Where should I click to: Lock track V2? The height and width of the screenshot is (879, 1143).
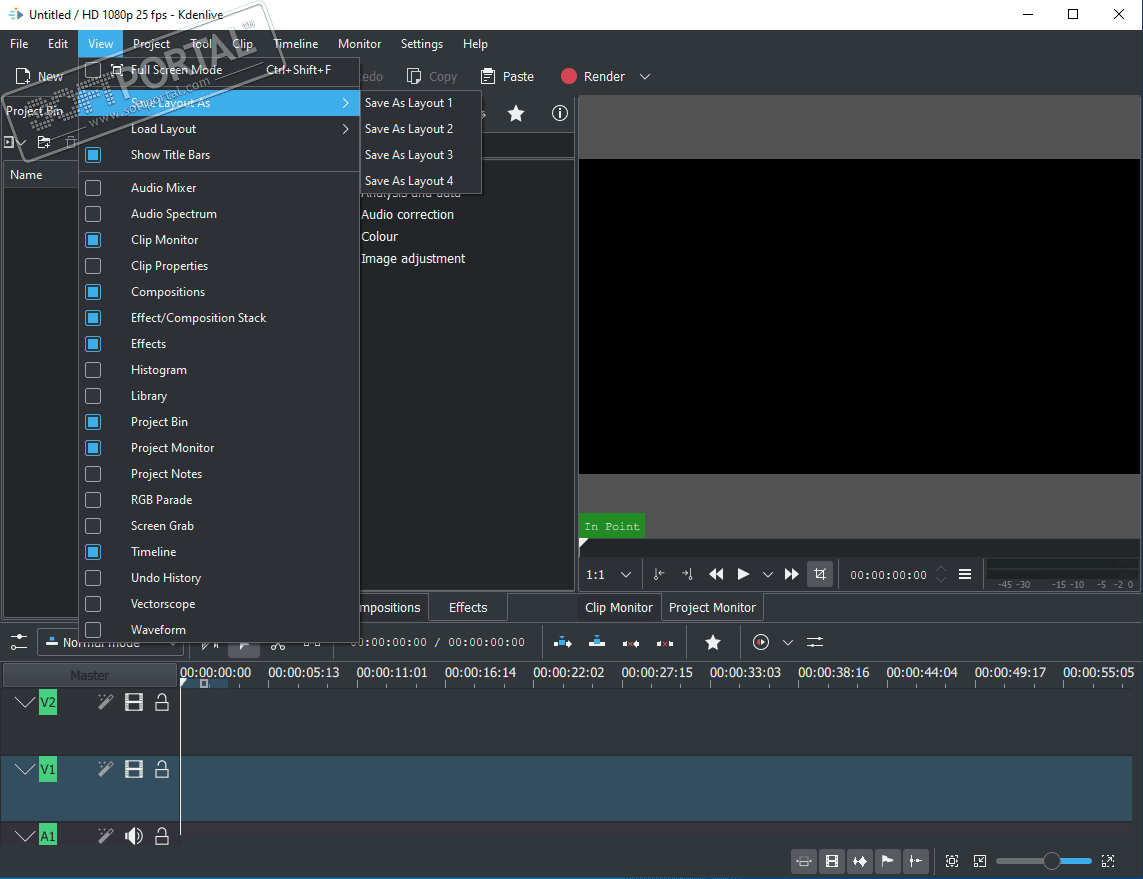[162, 702]
